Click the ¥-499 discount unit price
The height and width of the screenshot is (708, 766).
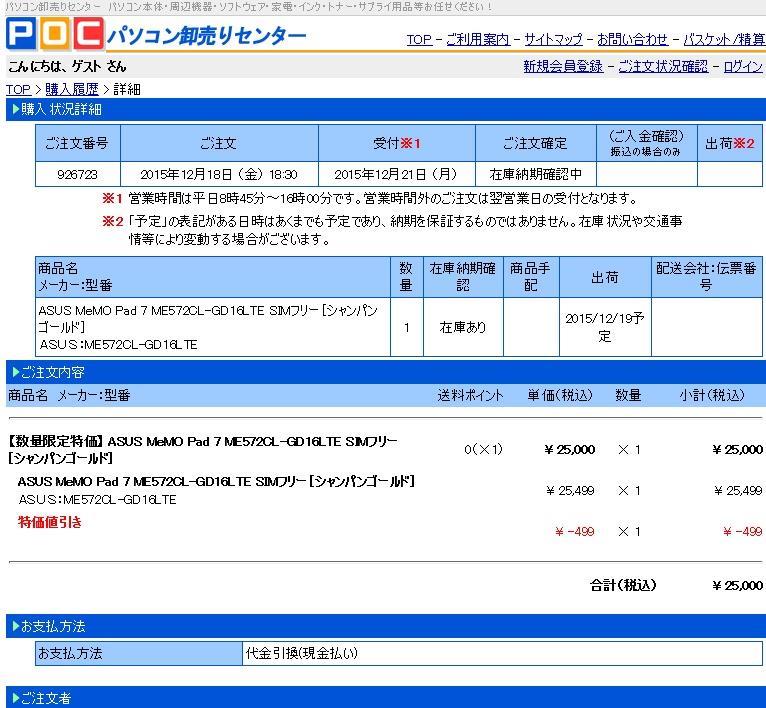click(574, 532)
